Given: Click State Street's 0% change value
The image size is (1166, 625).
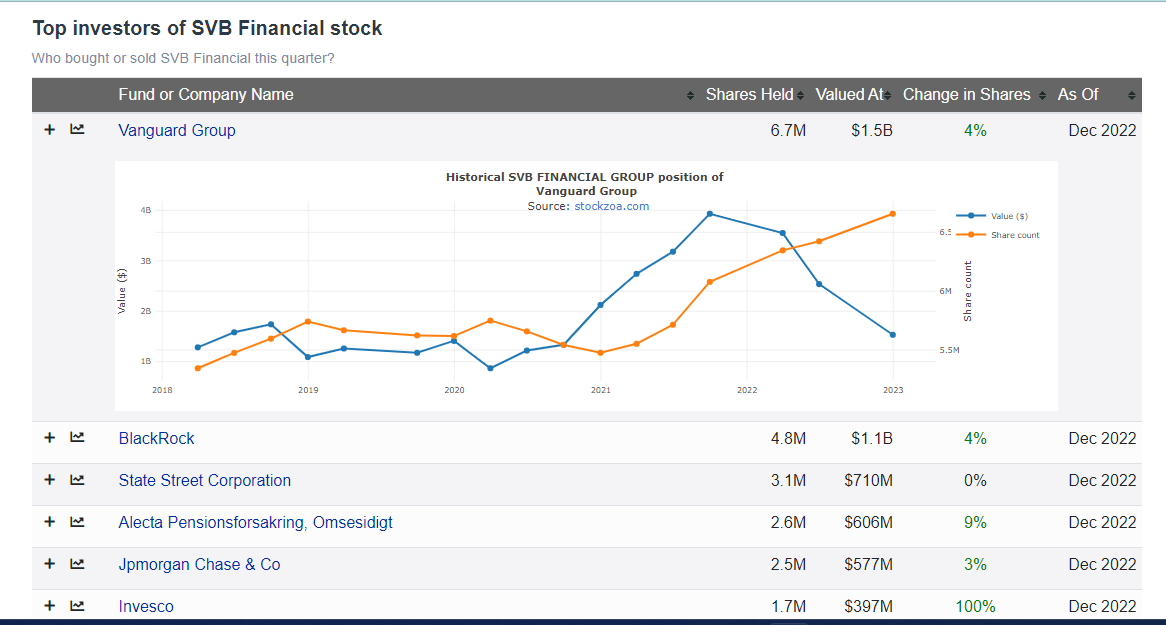Looking at the screenshot, I should tap(975, 481).
